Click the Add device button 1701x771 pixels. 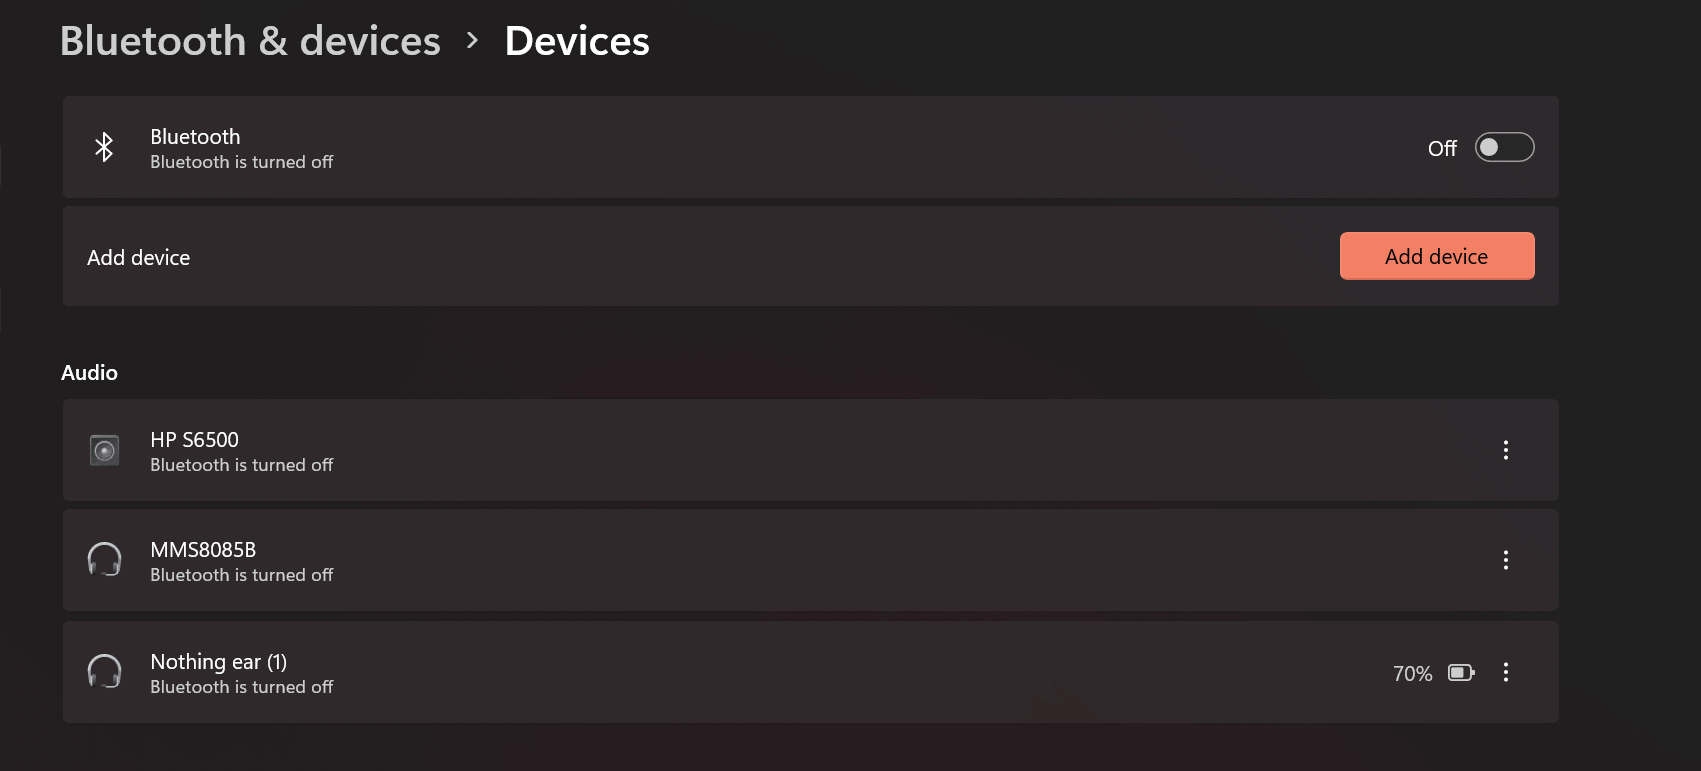pyautogui.click(x=1437, y=256)
